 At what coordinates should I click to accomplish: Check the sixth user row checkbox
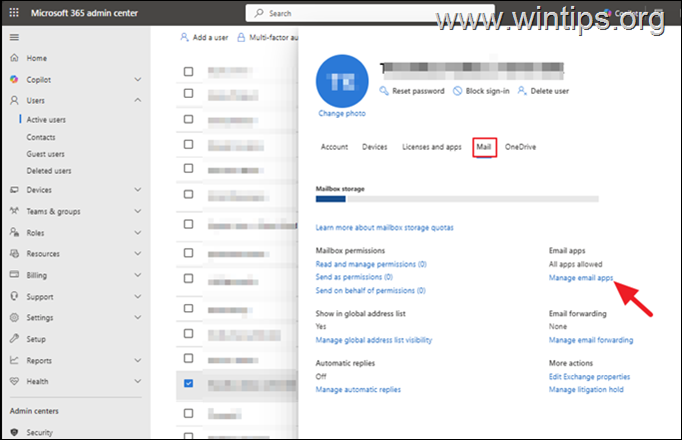(x=188, y=194)
